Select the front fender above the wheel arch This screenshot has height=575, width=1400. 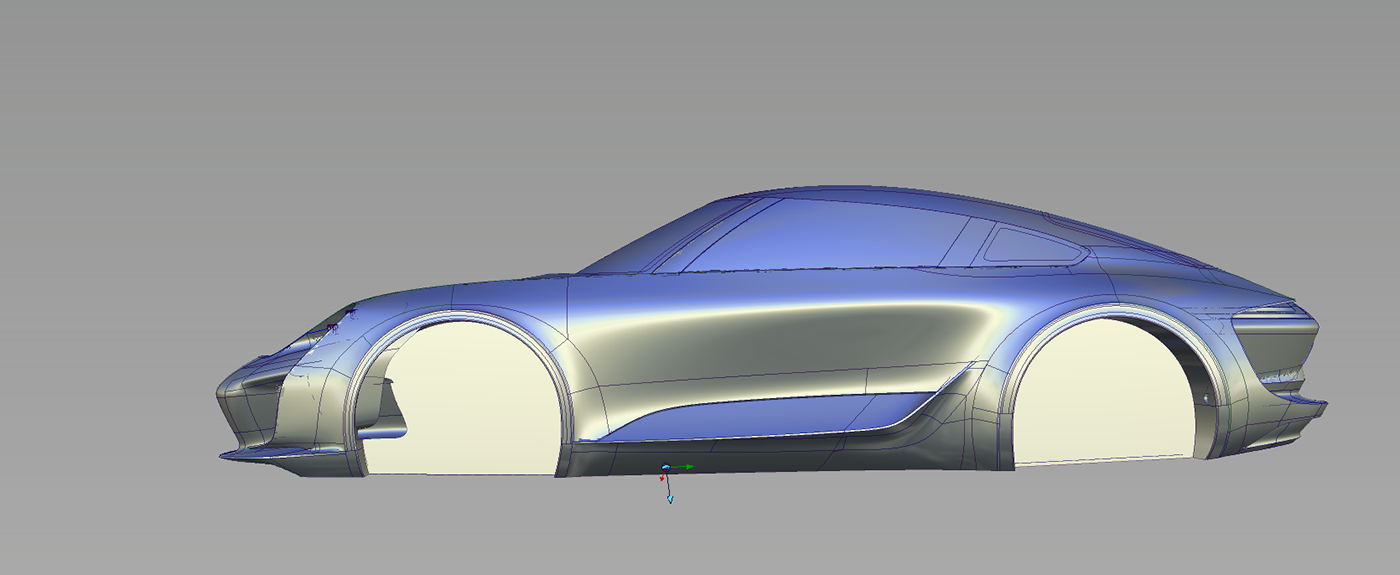click(x=450, y=298)
